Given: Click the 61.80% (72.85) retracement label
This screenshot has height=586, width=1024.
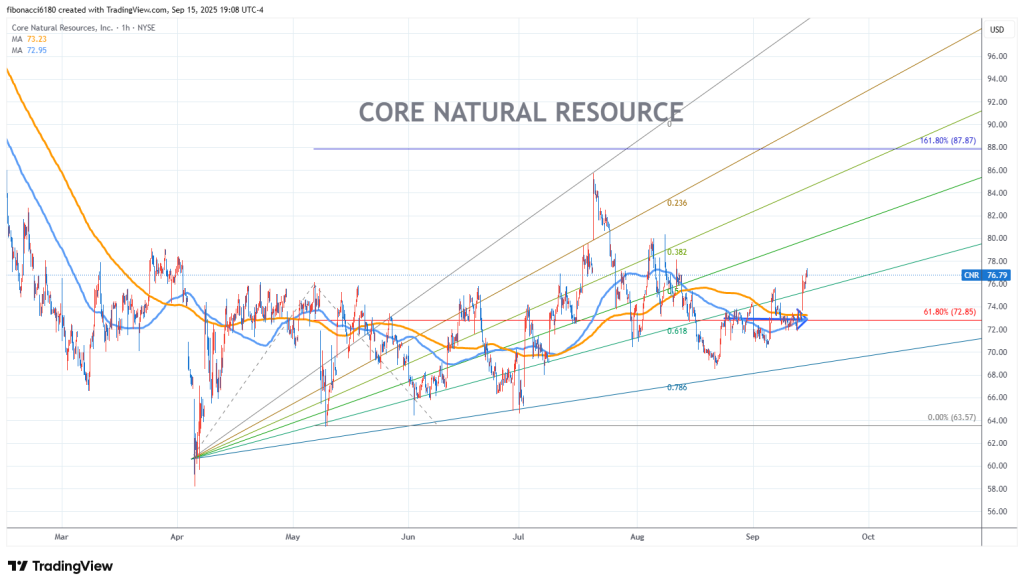Looking at the screenshot, I should tap(950, 312).
